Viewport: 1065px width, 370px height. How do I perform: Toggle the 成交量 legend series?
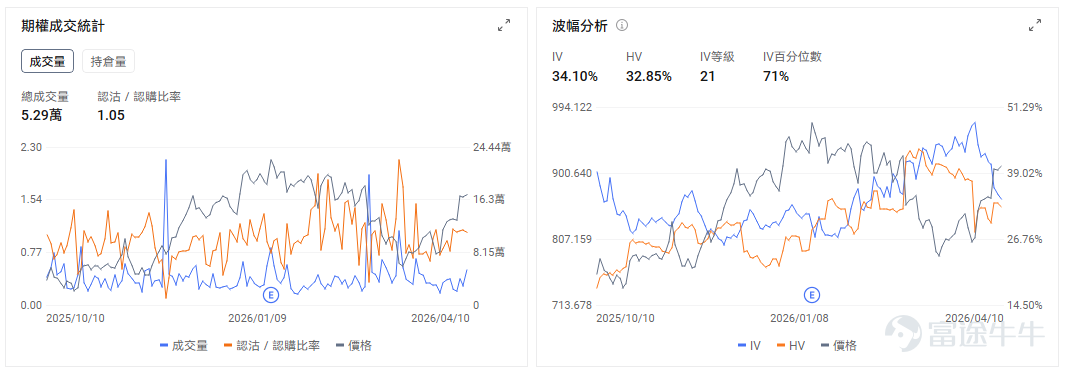coord(183,346)
